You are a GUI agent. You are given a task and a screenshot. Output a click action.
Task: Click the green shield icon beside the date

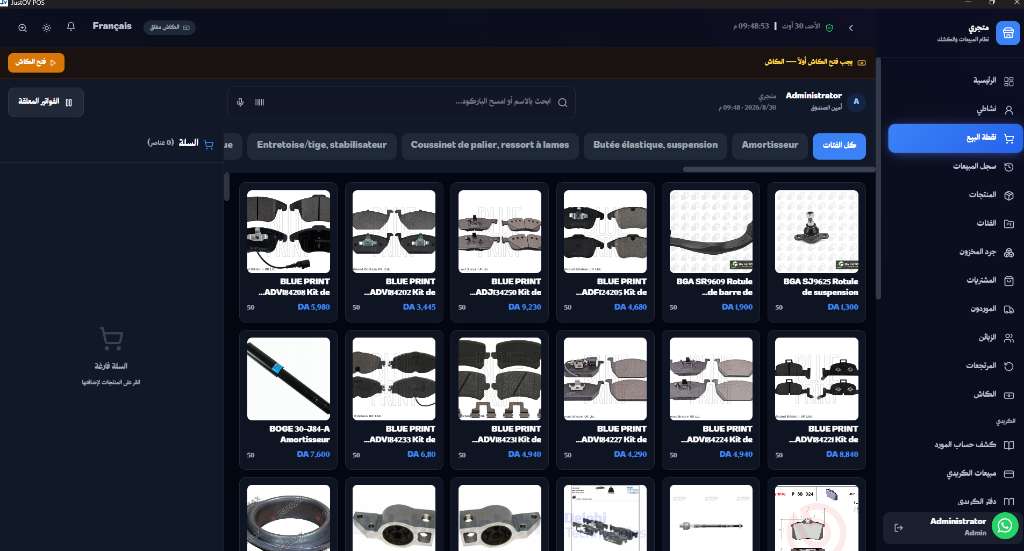coord(829,27)
